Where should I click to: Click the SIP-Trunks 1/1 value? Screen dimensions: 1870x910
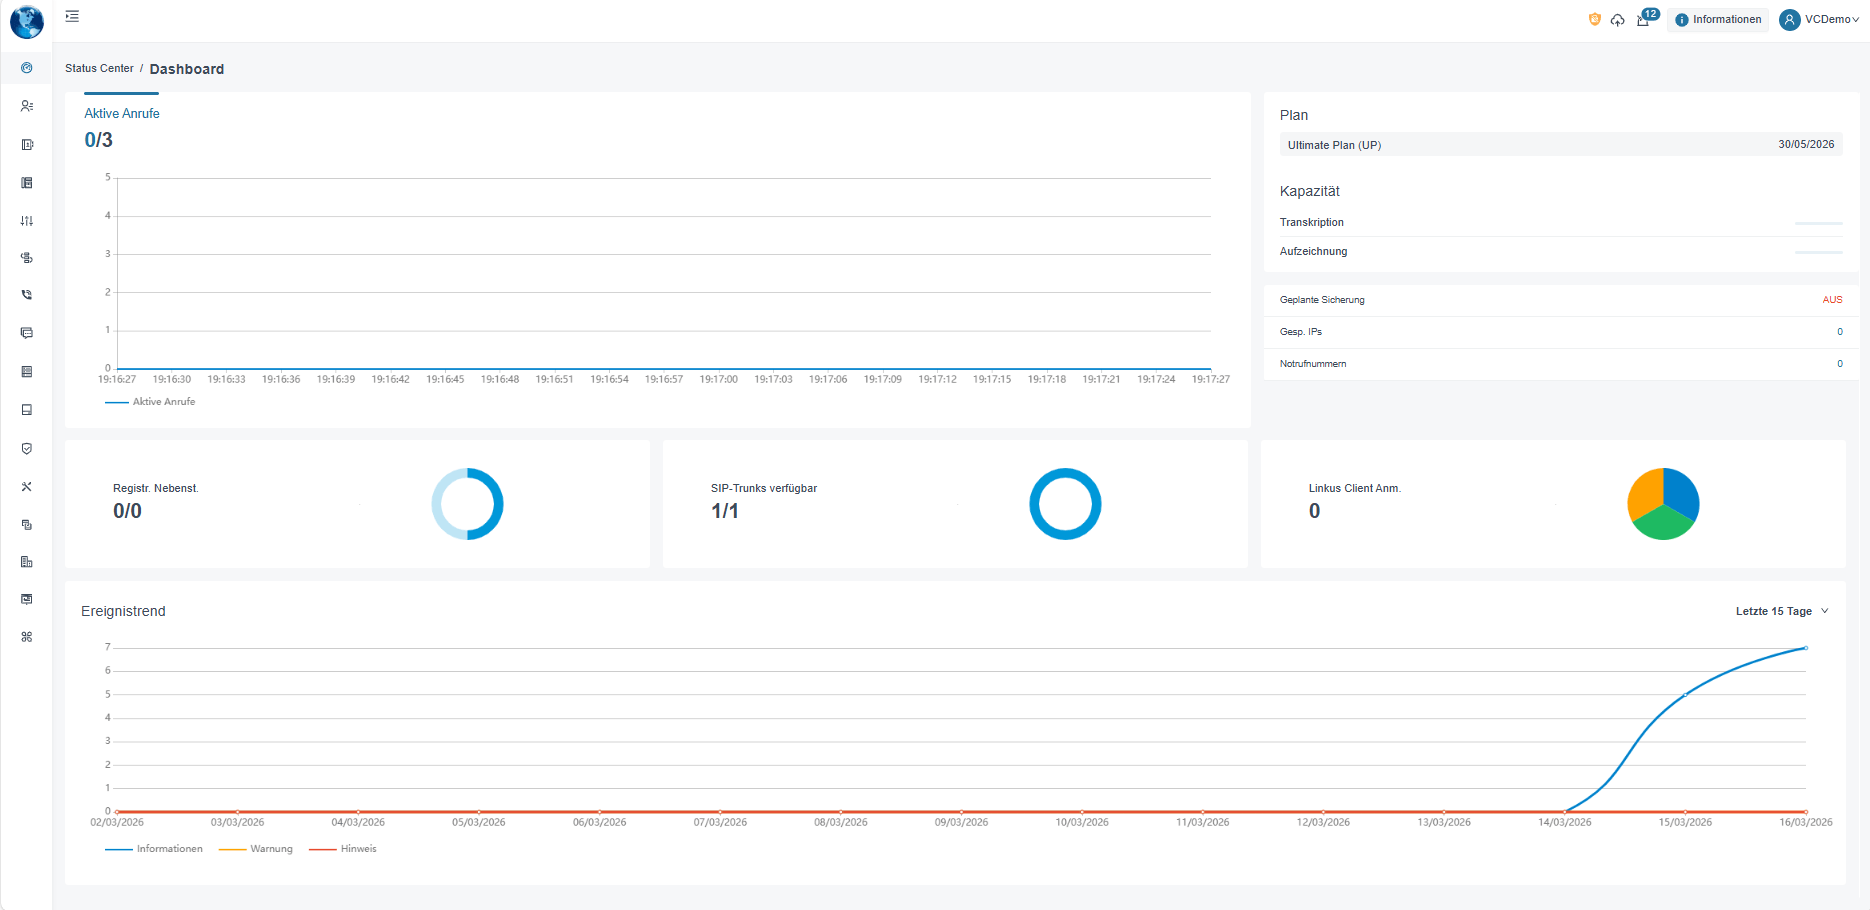point(725,511)
